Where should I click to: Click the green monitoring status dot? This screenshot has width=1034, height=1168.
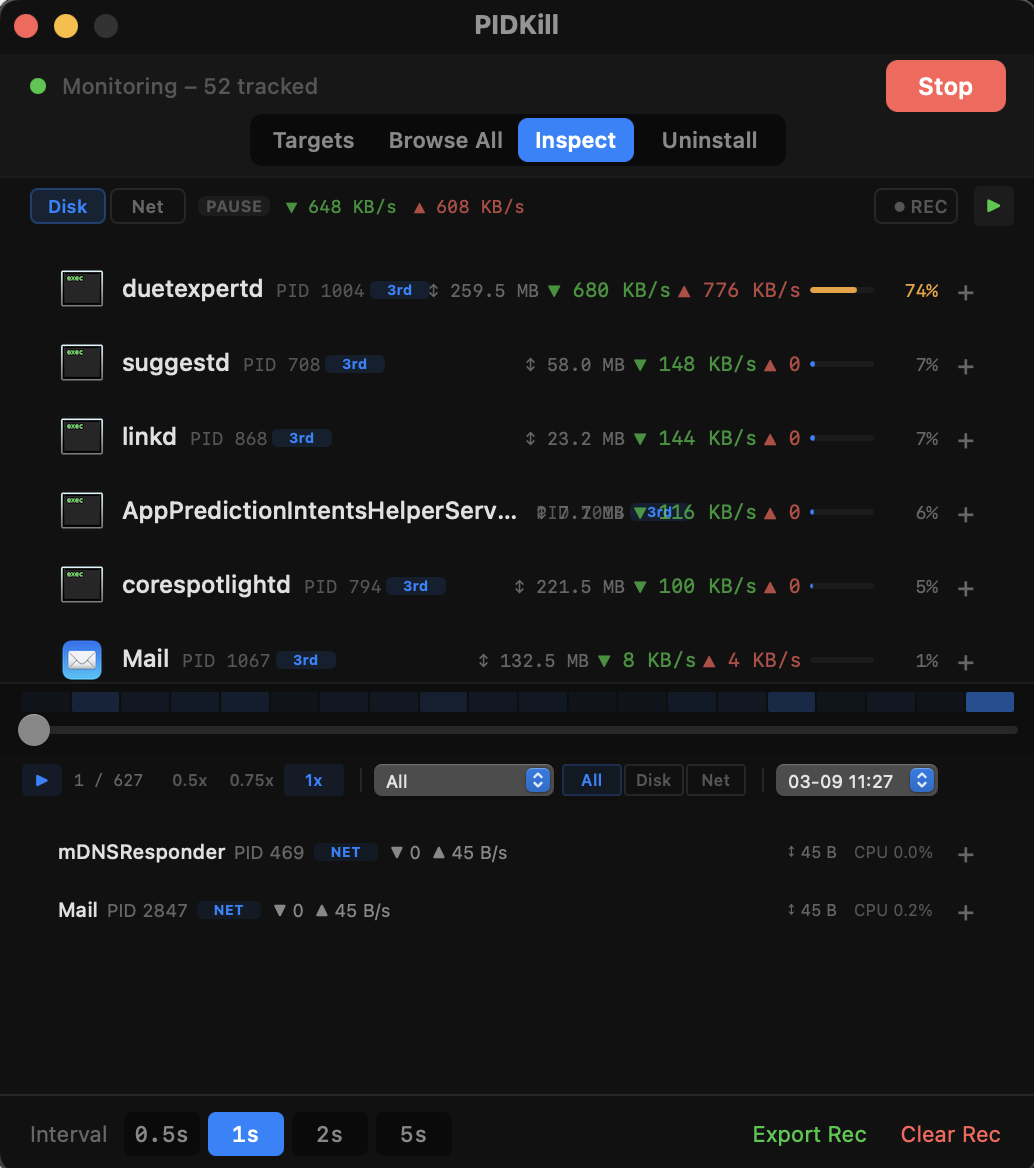(38, 86)
